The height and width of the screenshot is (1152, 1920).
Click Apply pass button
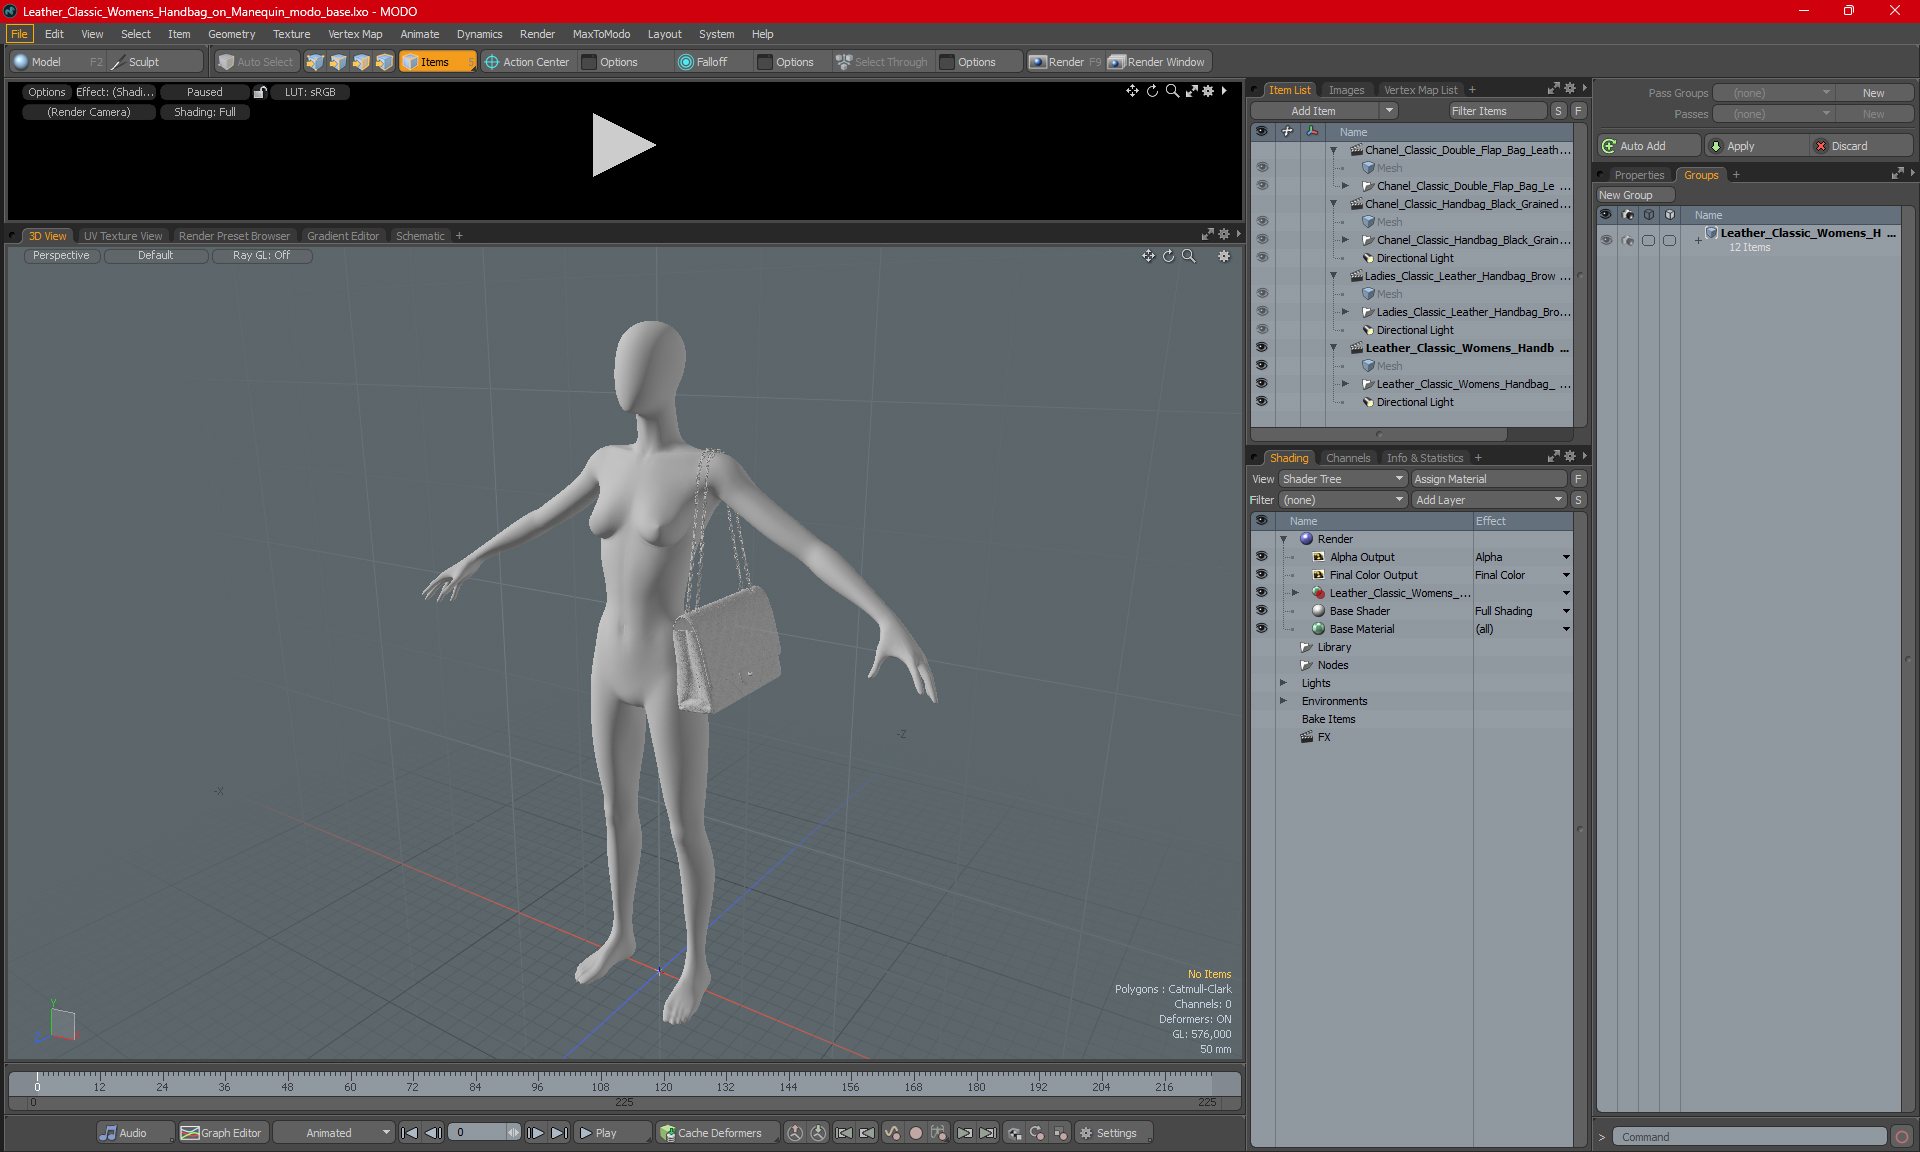[1756, 146]
